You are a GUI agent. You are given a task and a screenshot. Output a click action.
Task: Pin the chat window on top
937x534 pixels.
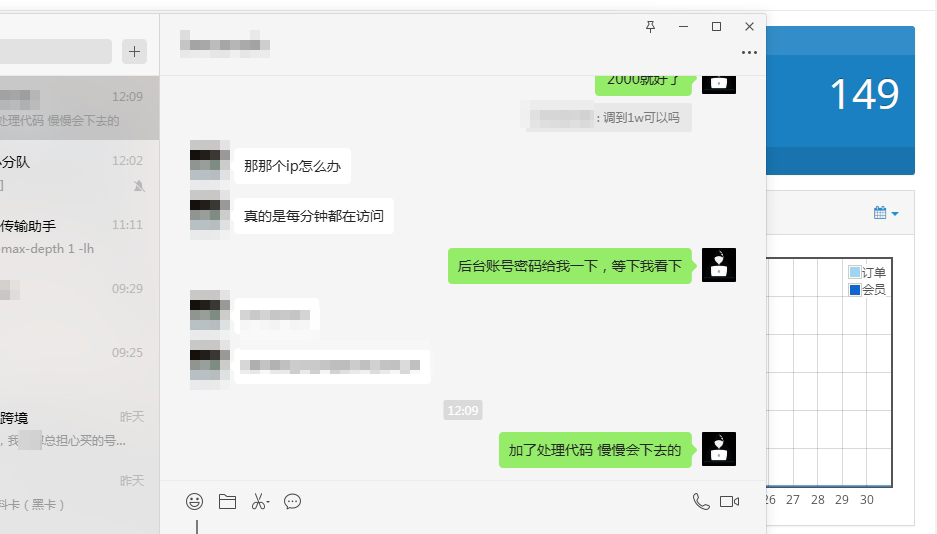click(x=650, y=26)
